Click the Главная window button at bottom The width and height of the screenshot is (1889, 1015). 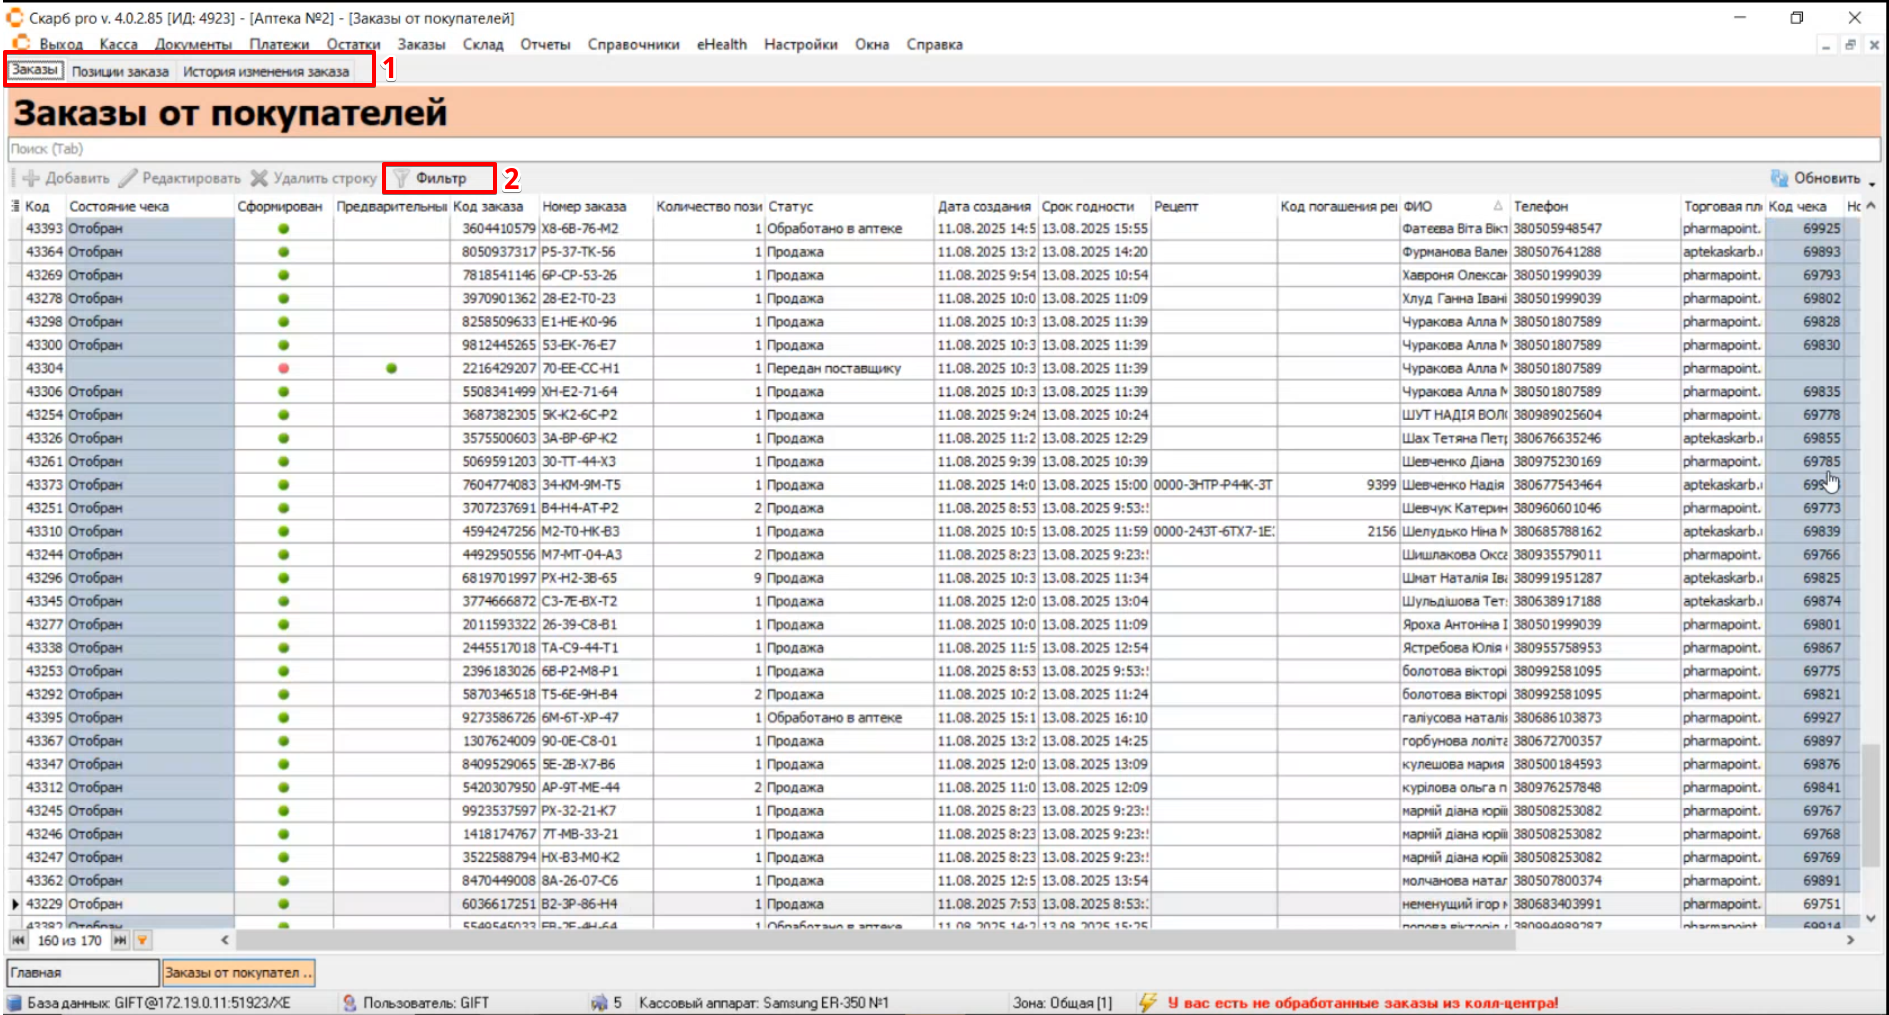(82, 972)
